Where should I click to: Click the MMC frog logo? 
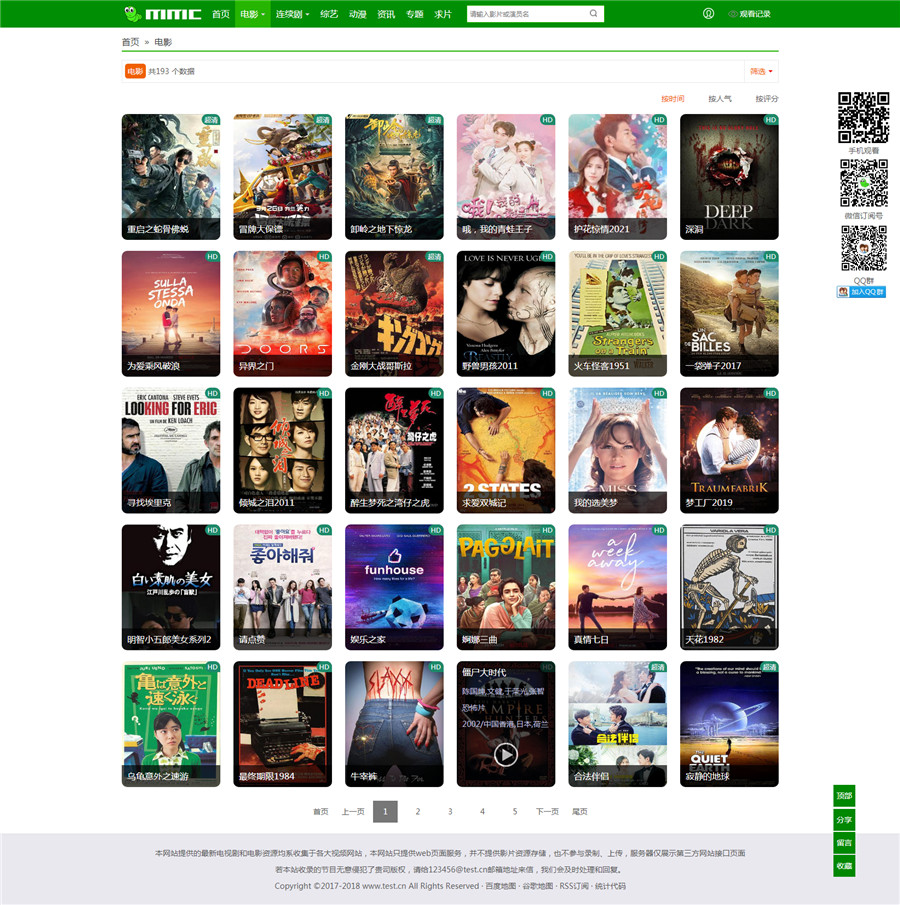(162, 14)
